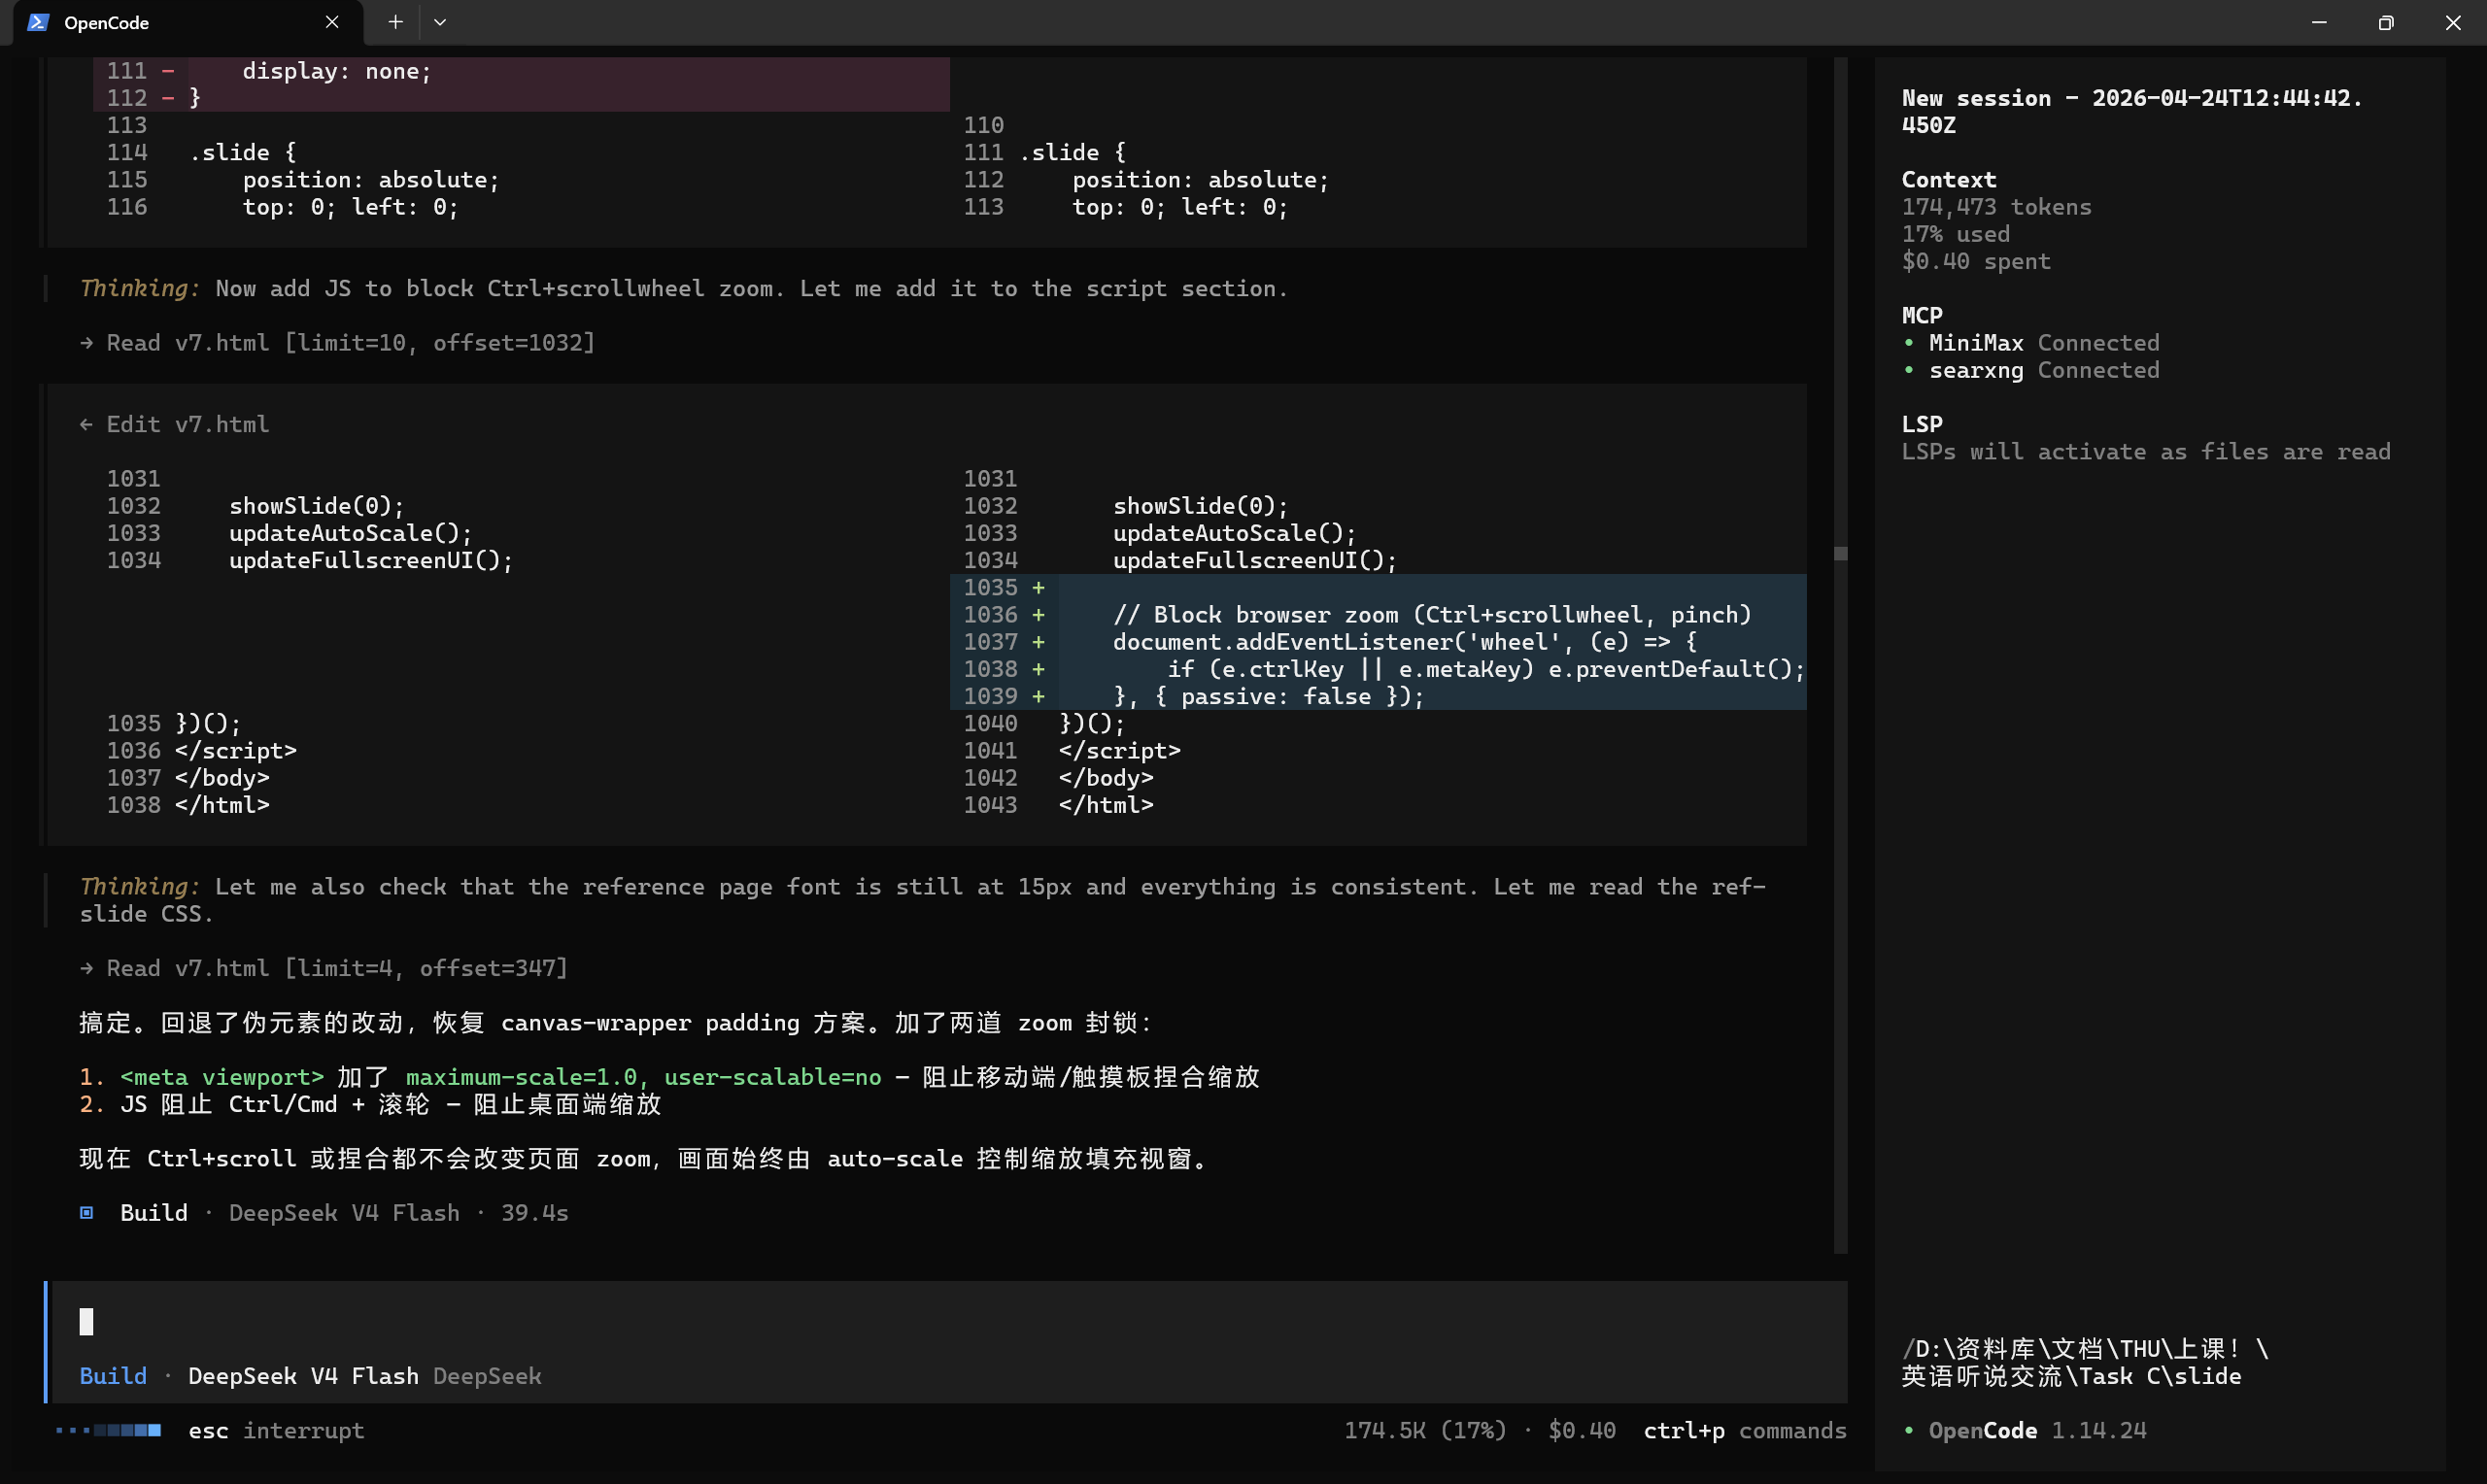The width and height of the screenshot is (2487, 1484).
Task: Click the prompt input field
Action: [x=946, y=1322]
